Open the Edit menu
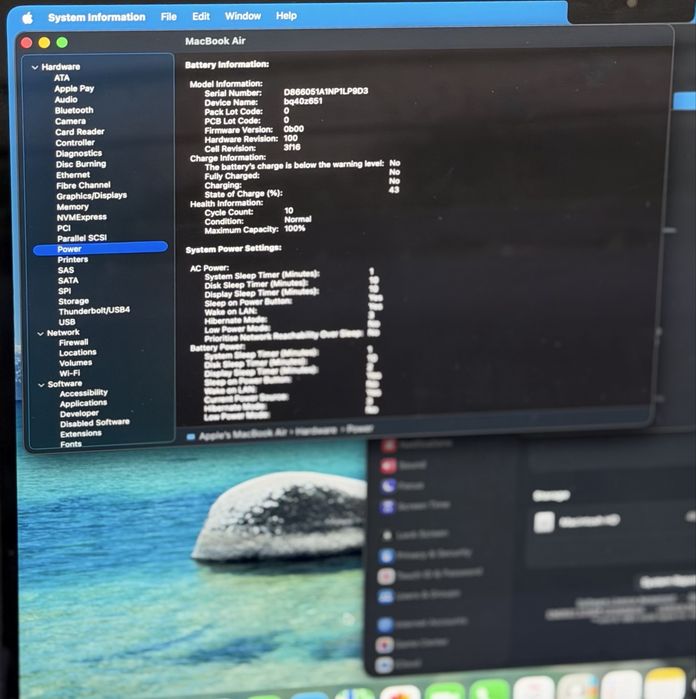Screen dimensions: 696x699 [x=201, y=16]
